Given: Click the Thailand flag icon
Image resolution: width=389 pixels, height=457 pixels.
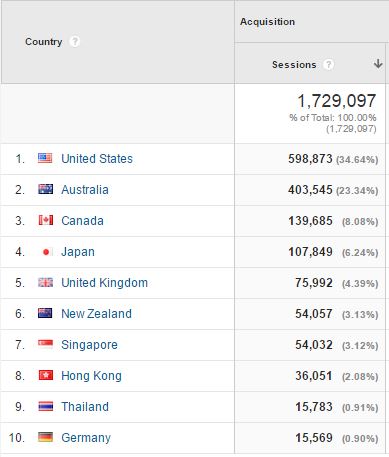Looking at the screenshot, I should coord(45,406).
